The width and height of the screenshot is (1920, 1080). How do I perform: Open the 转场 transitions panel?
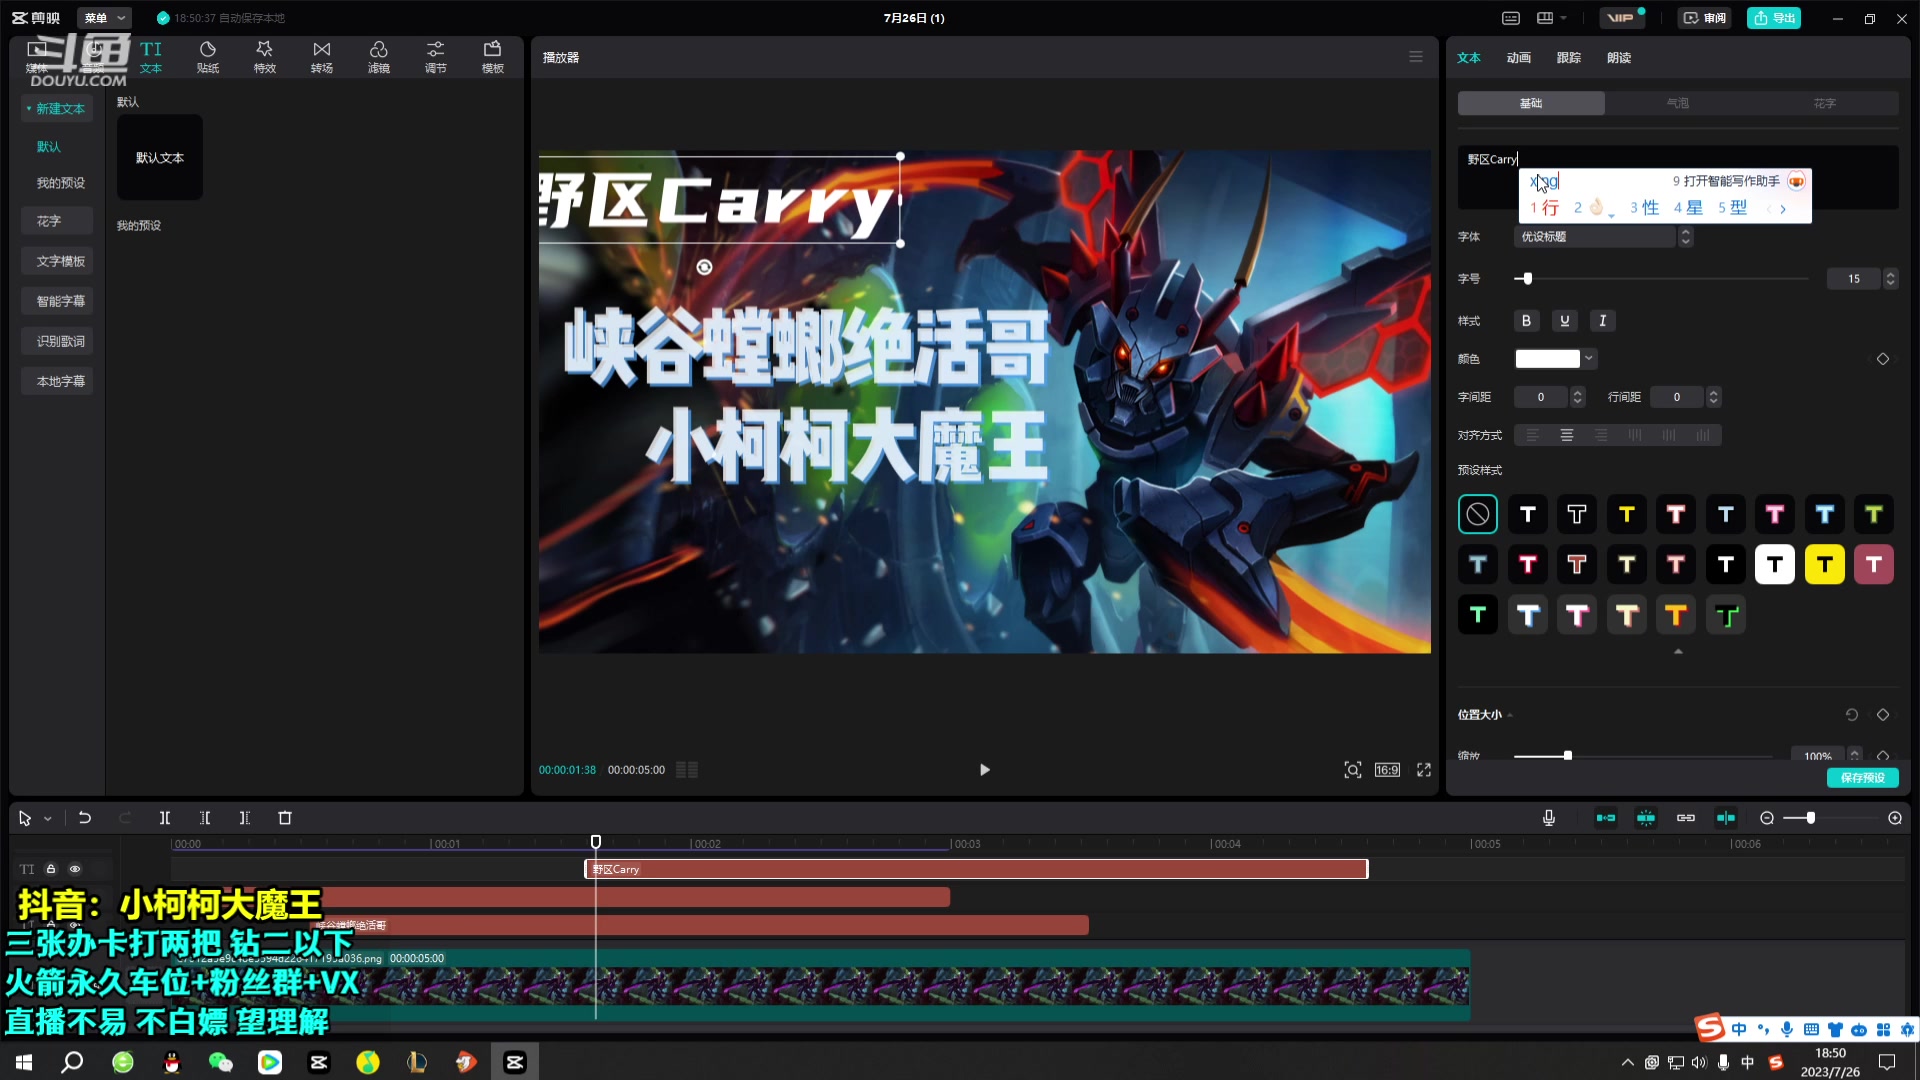tap(322, 57)
